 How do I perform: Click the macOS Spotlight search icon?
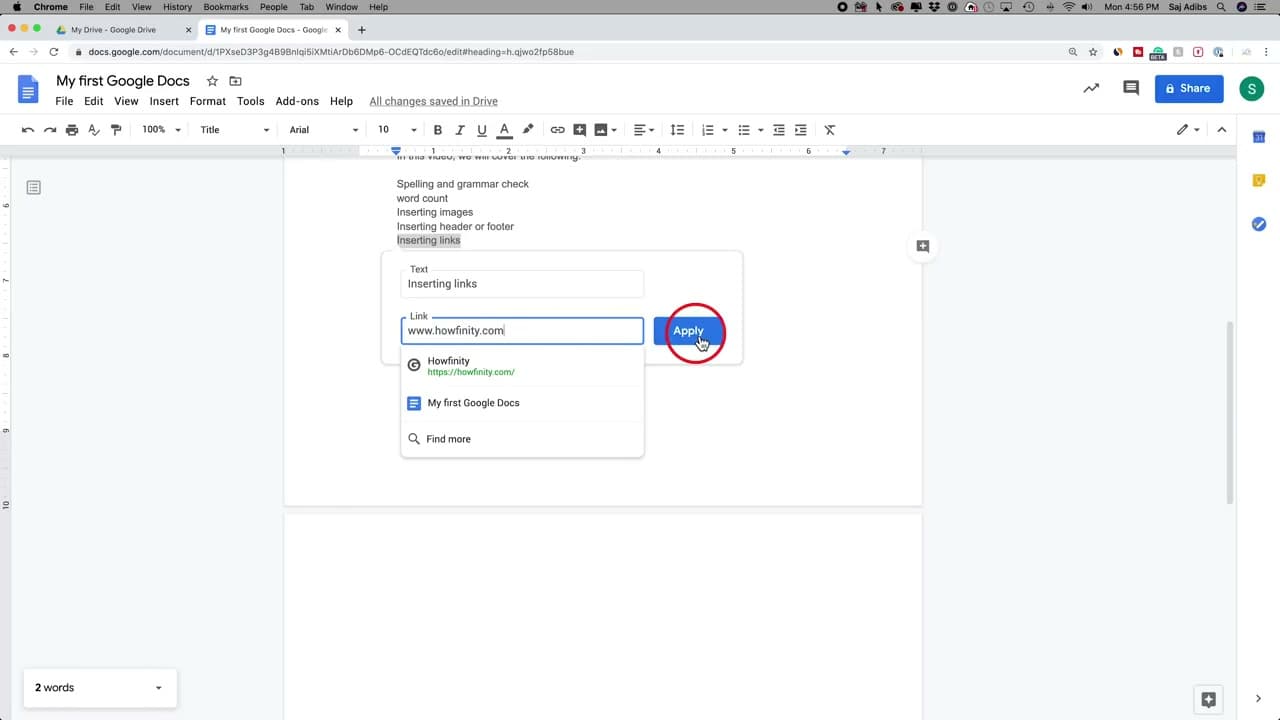click(x=1221, y=7)
